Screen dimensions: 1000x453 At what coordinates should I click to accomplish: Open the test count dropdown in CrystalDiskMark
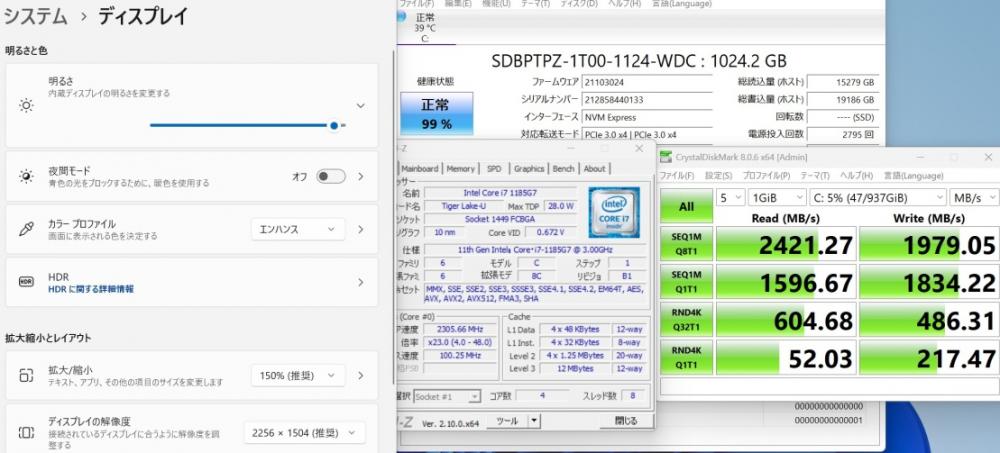tap(730, 198)
